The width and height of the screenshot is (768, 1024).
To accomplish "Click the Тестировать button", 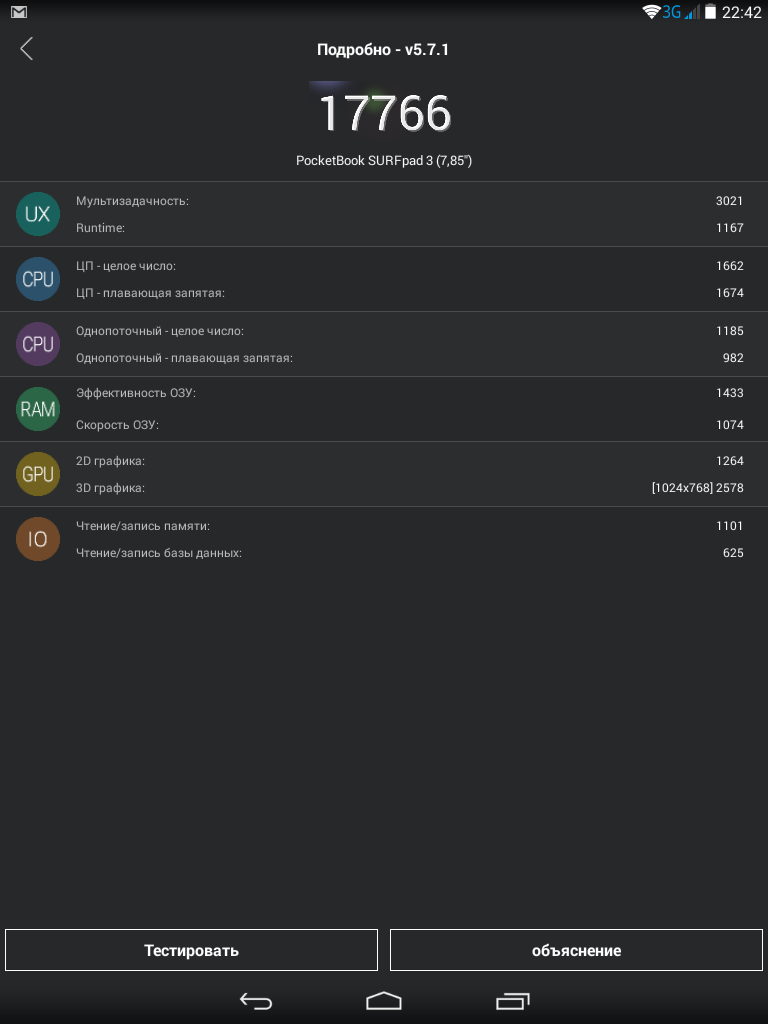I will 191,950.
